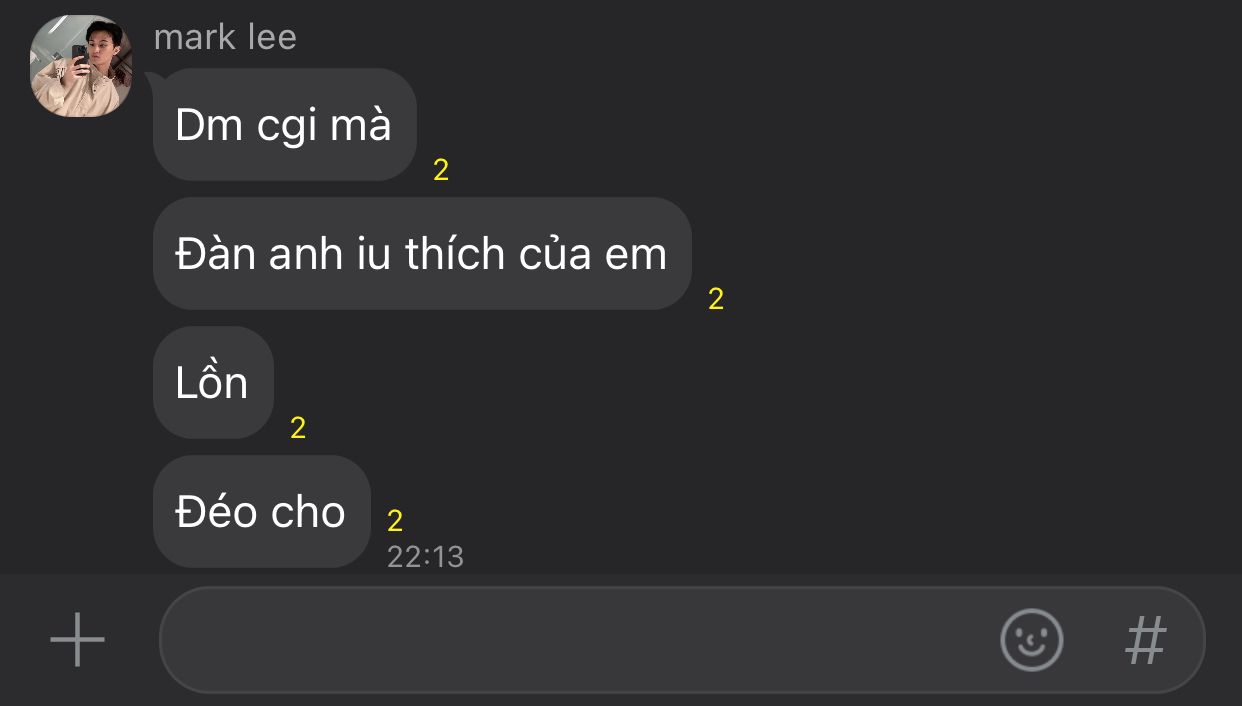Tap the sender name mark lee
The width and height of the screenshot is (1242, 706).
point(225,38)
